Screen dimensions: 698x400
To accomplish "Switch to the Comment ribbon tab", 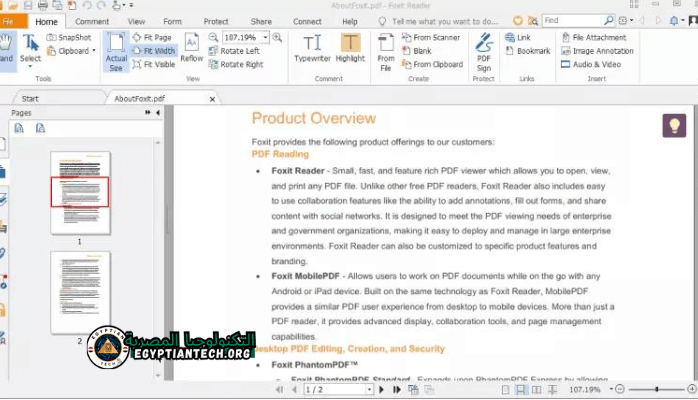I will [x=92, y=21].
